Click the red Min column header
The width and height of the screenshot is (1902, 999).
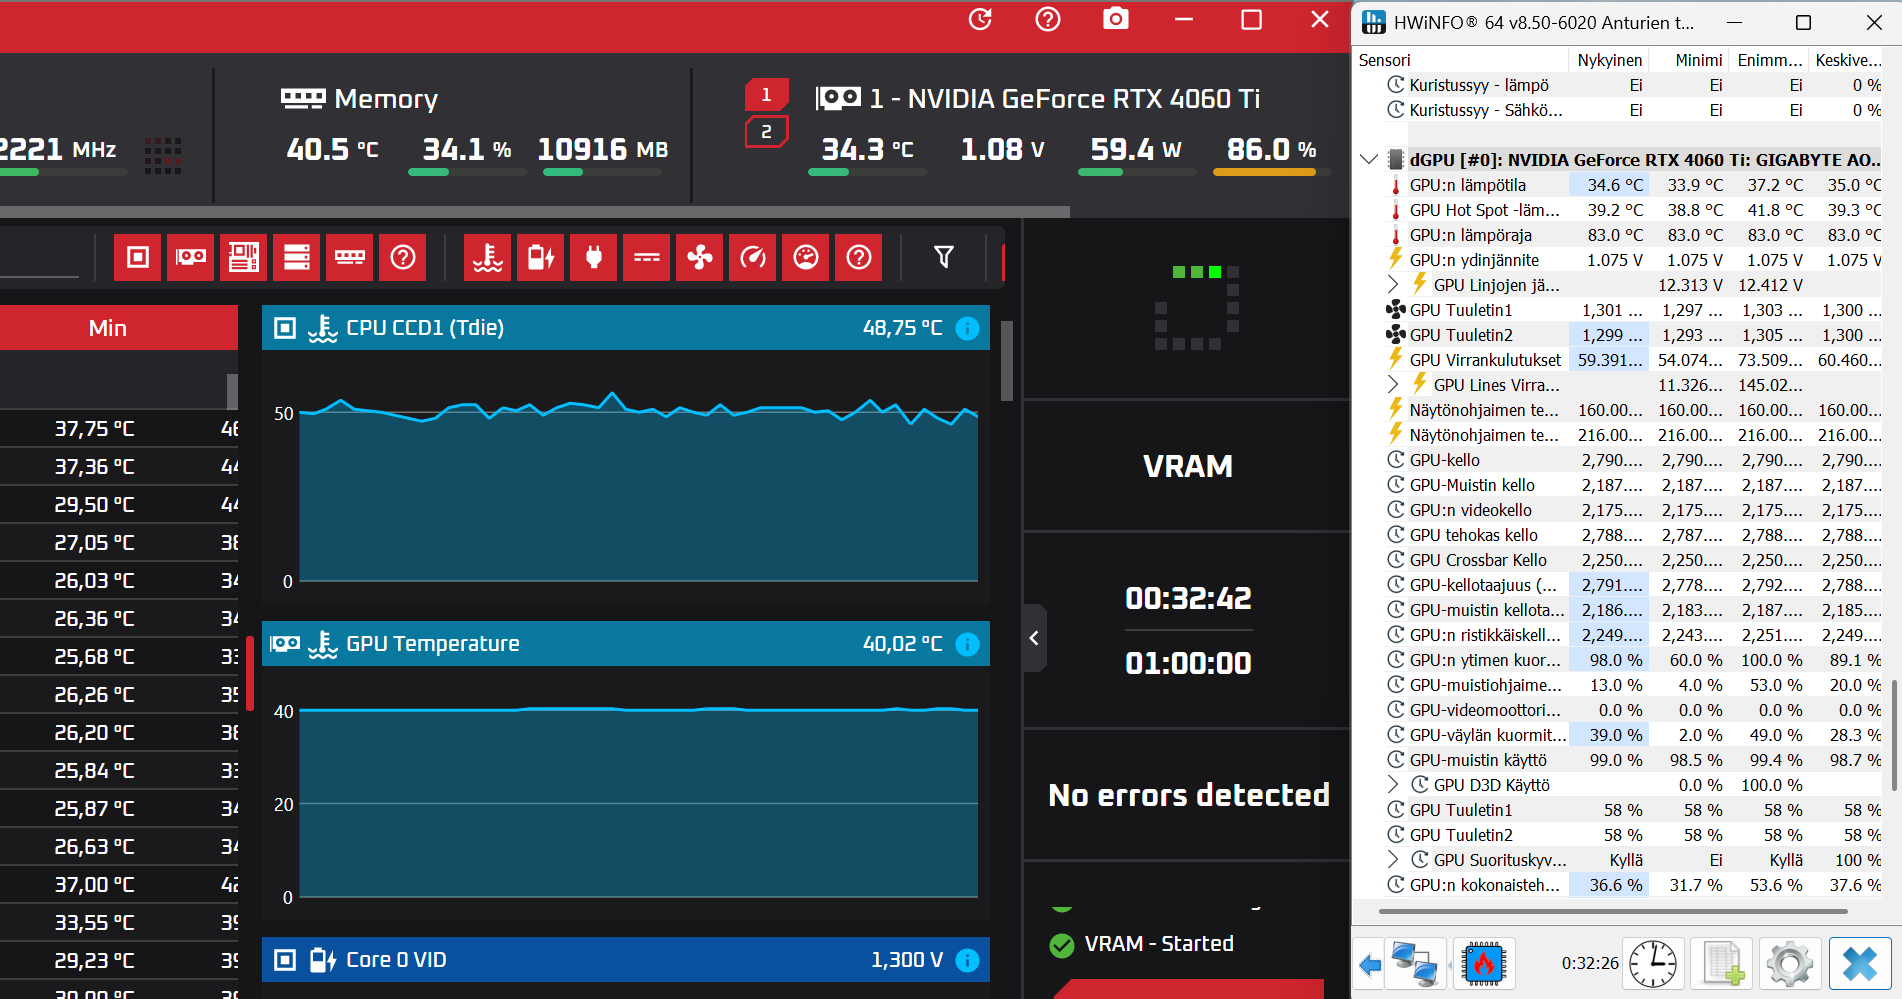click(x=108, y=328)
